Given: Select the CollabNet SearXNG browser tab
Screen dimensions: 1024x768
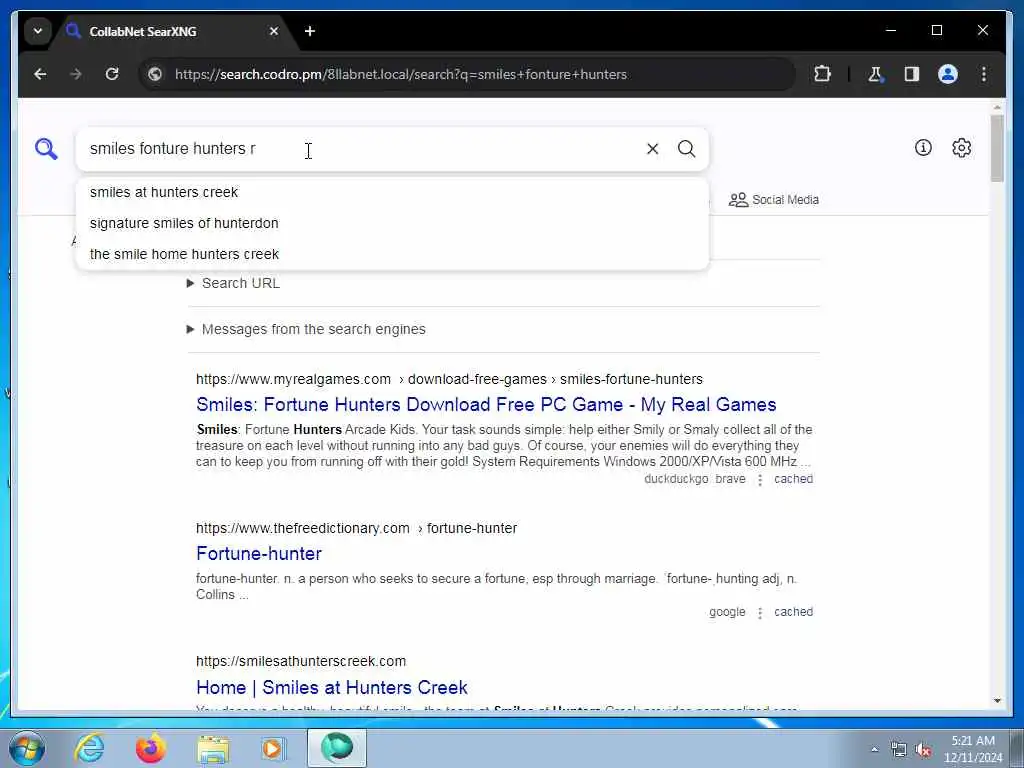Looking at the screenshot, I should (x=173, y=31).
